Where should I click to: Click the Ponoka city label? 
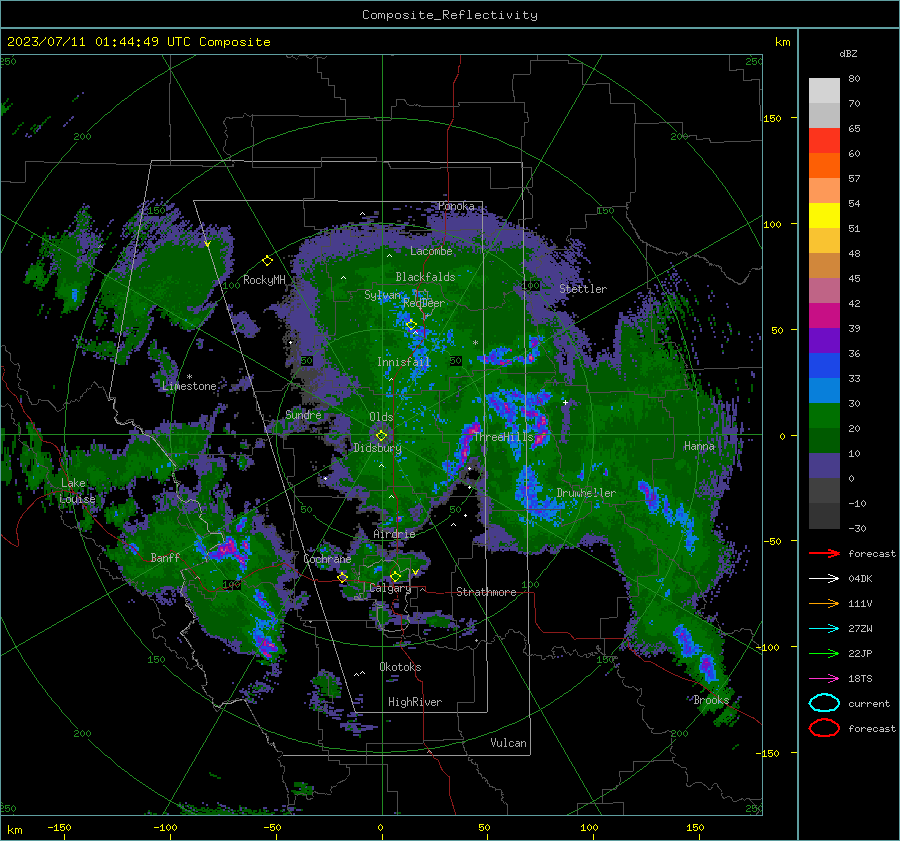[456, 206]
